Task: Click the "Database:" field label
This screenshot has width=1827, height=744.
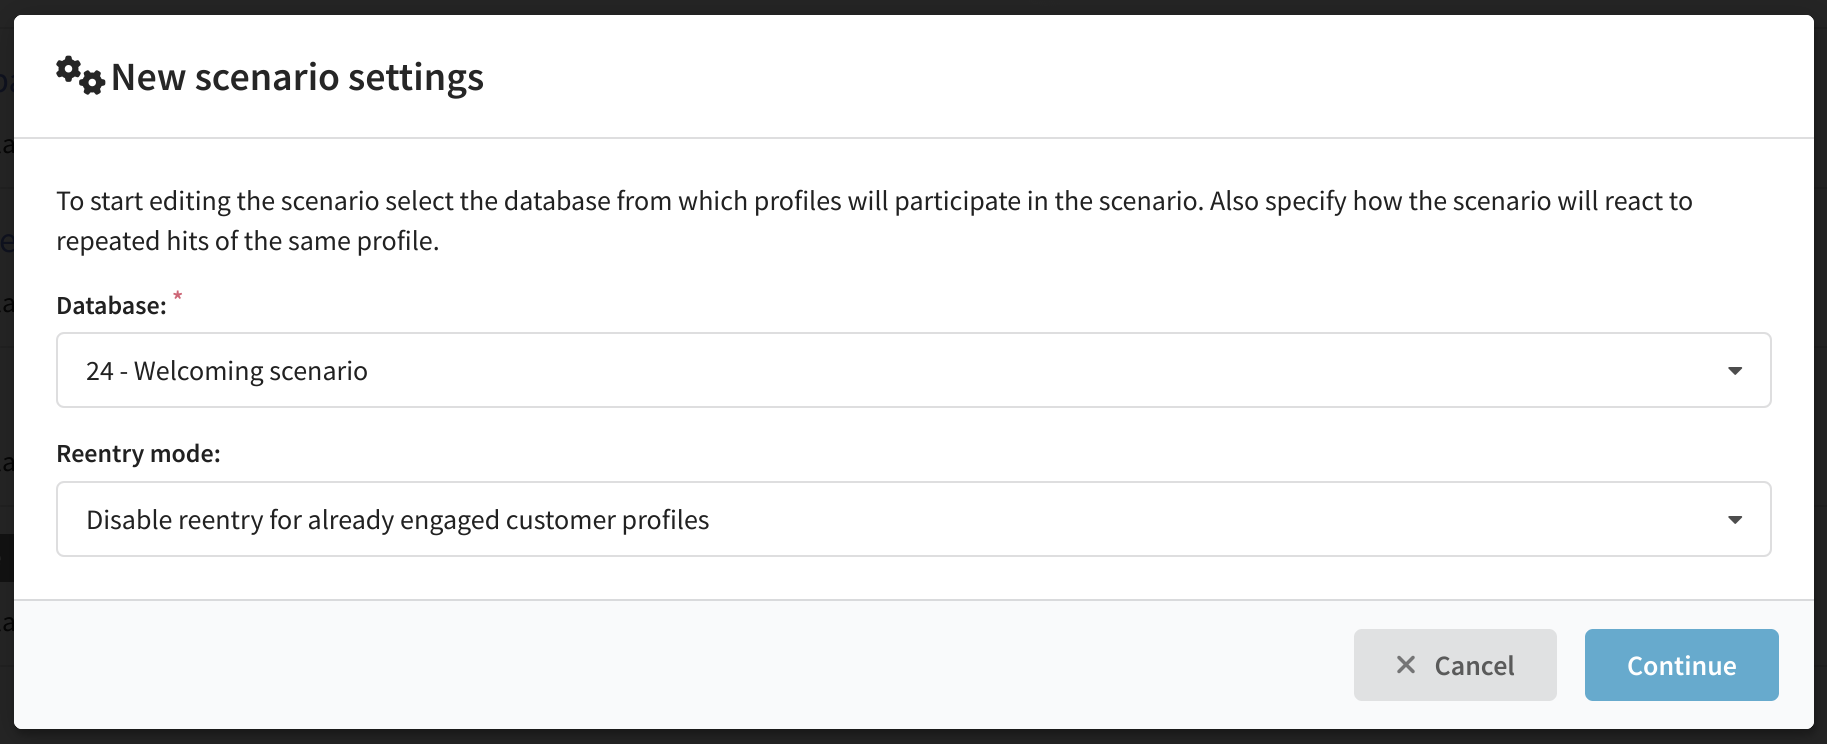Action: 111,306
